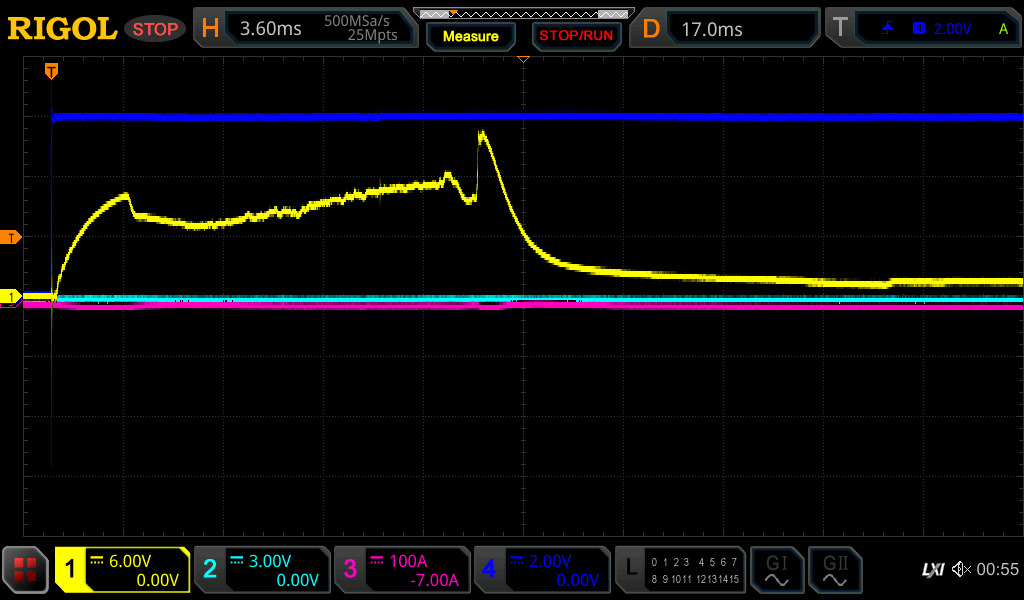Open the logic analyzer digital channels panel
1024x600 pixels.
[680, 570]
